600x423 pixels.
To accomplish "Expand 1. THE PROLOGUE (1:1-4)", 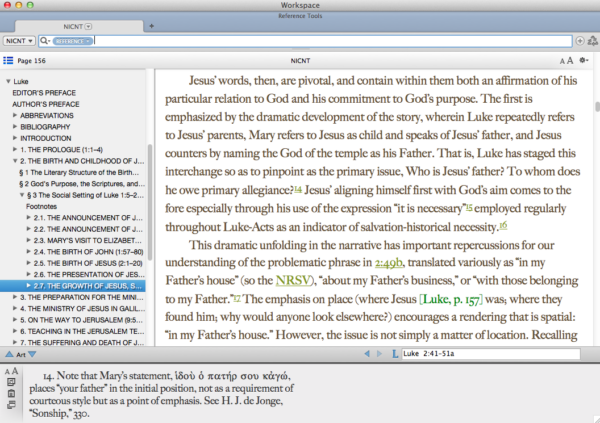I will pos(15,149).
